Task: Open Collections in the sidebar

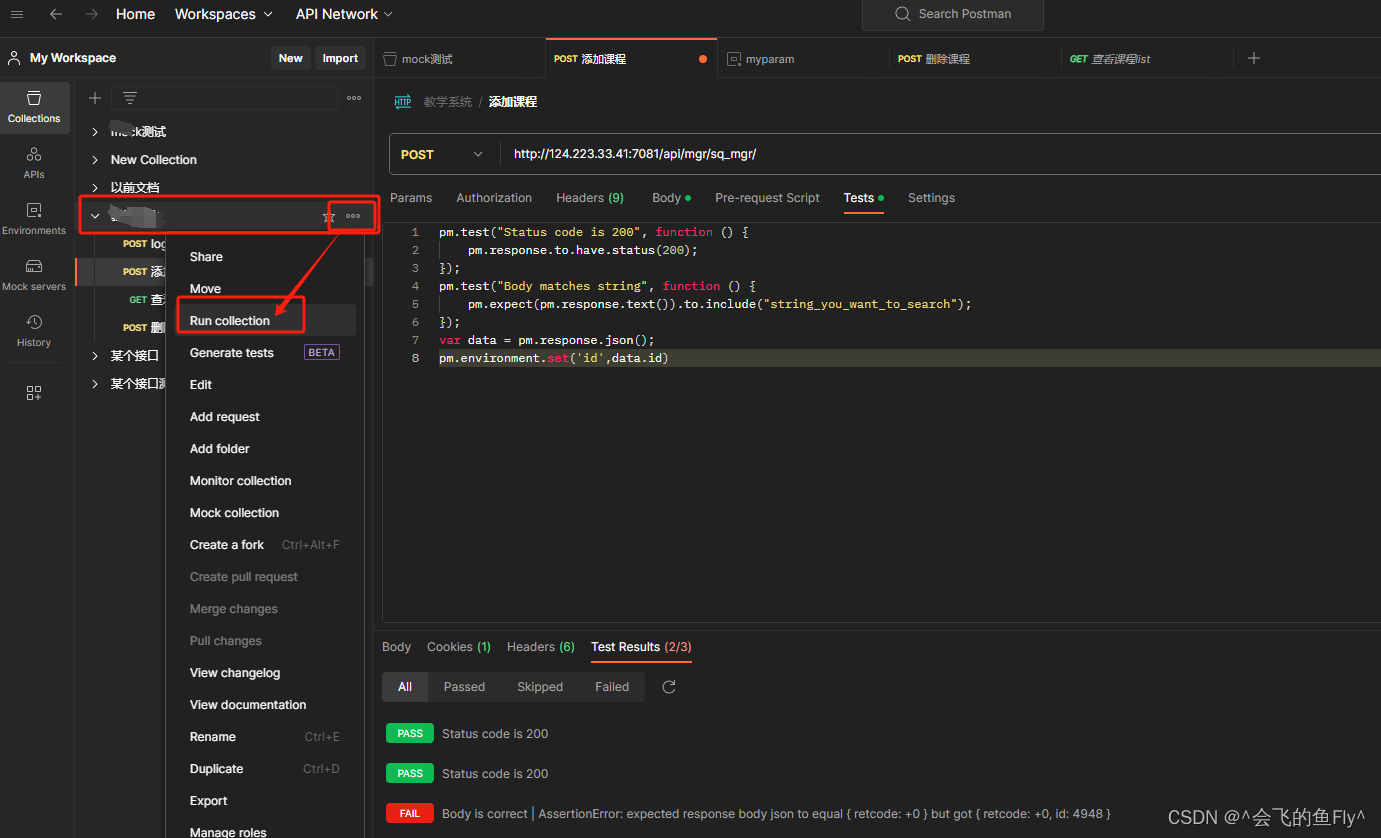Action: (x=34, y=107)
